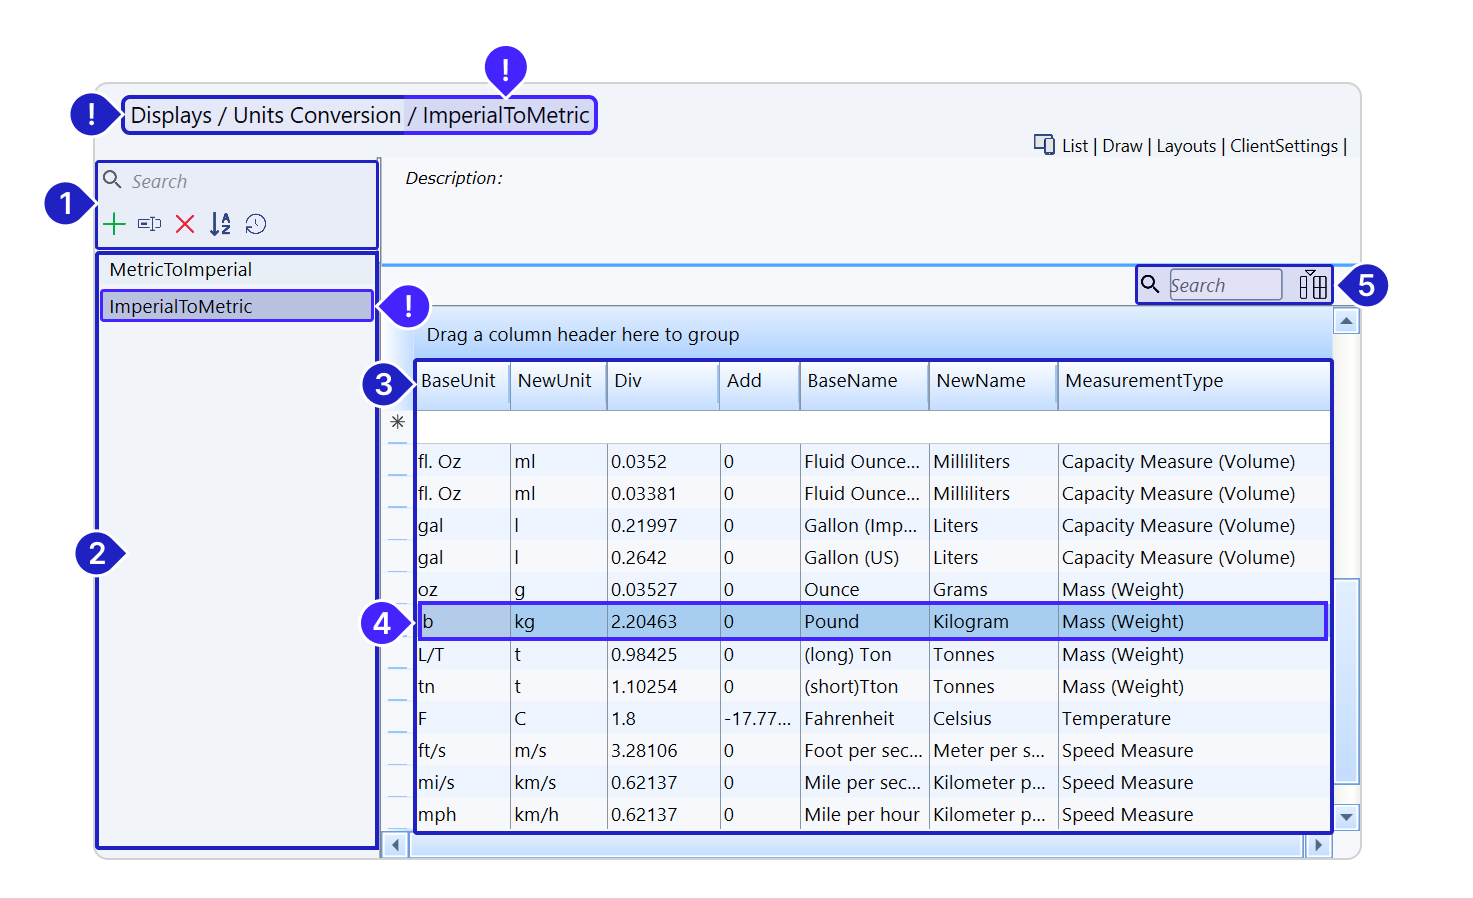Click the green plus add icon
This screenshot has width=1473, height=898.
[x=115, y=224]
